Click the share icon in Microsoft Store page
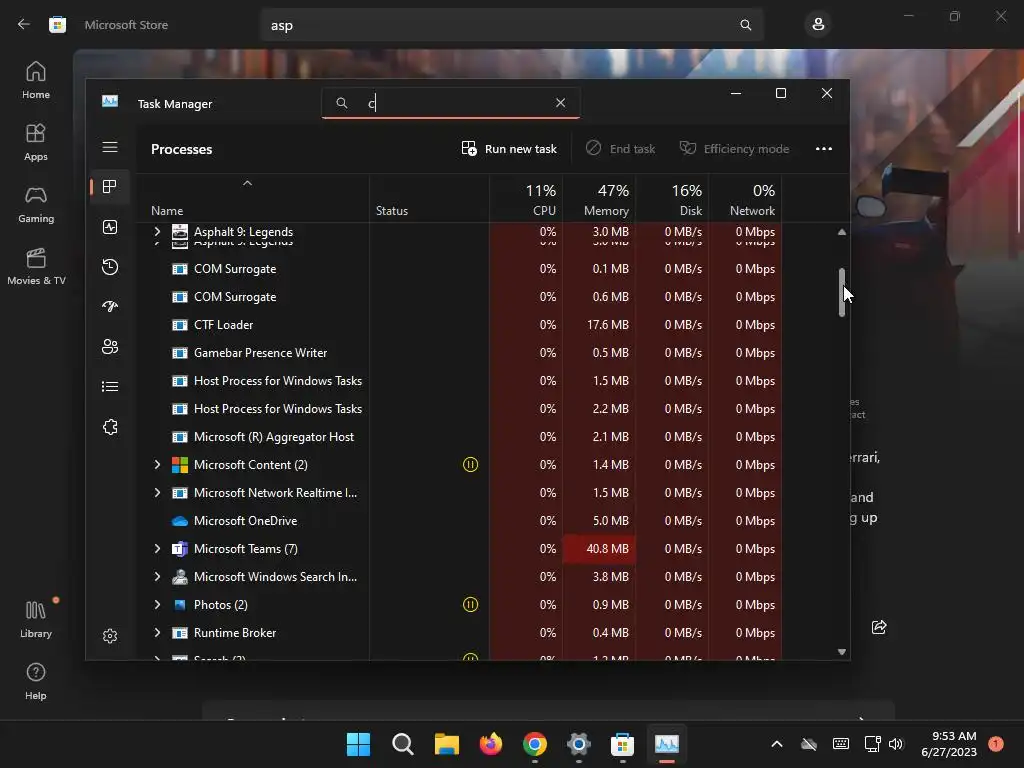1024x768 pixels. [x=879, y=627]
